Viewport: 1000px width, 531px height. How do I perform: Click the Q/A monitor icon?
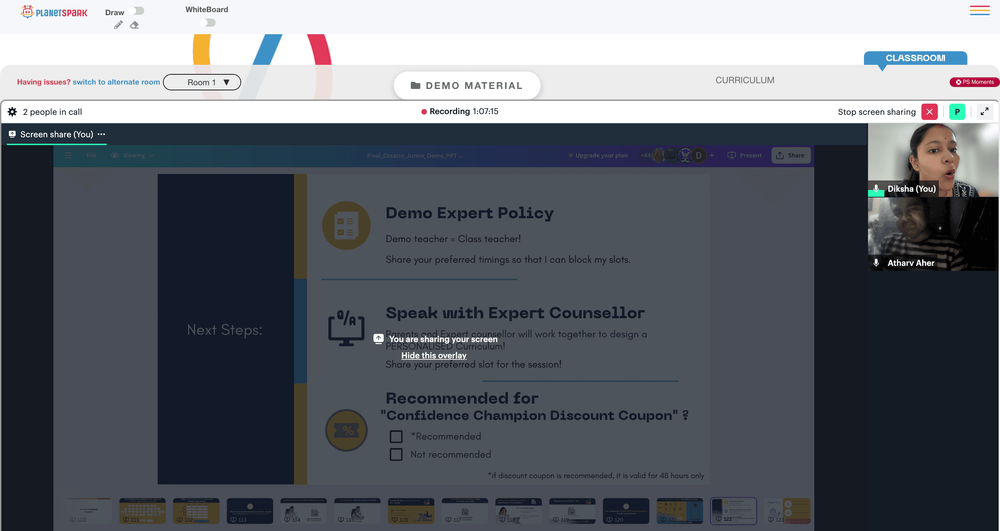[346, 328]
